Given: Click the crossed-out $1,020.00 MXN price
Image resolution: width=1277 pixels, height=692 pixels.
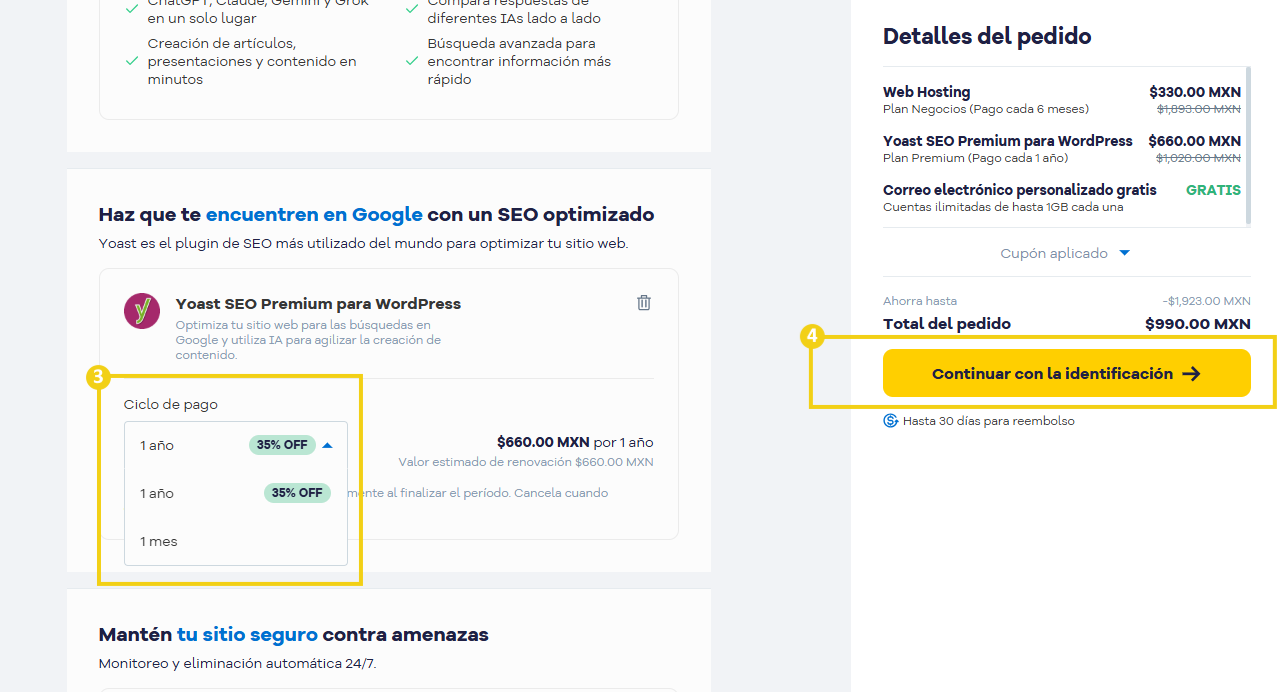Looking at the screenshot, I should [x=1199, y=158].
